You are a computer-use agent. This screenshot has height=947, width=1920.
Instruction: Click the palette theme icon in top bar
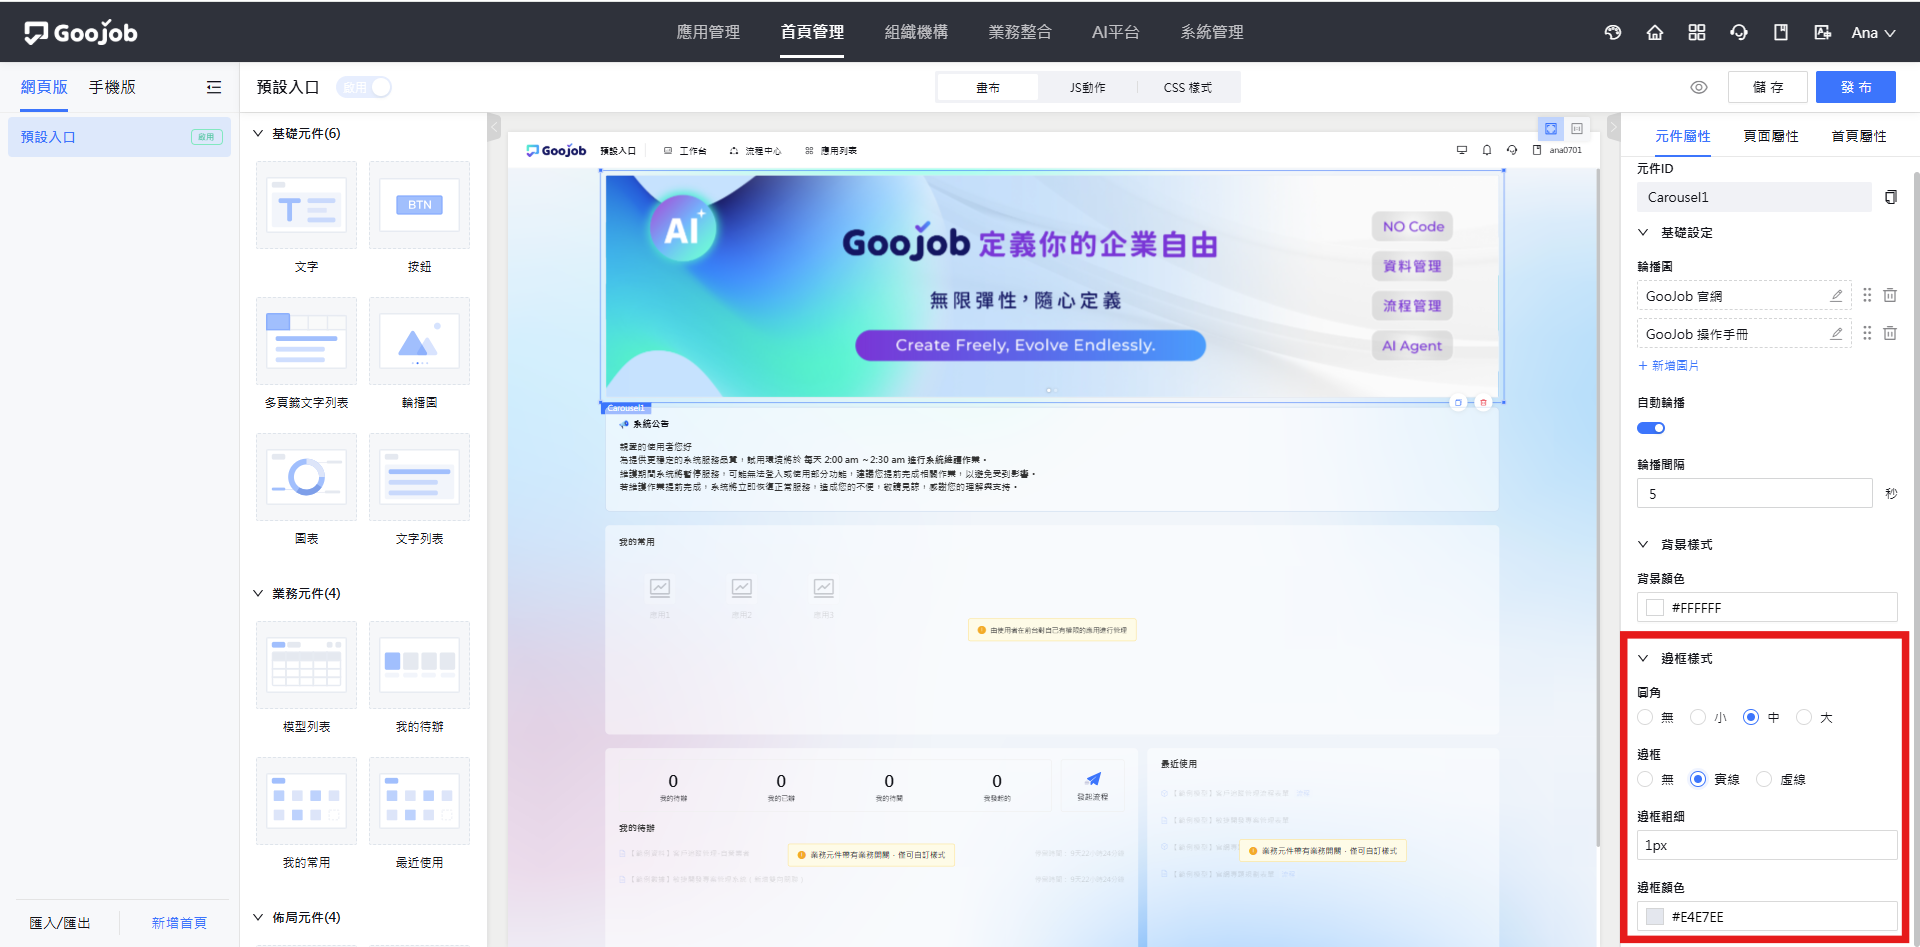[x=1613, y=33]
